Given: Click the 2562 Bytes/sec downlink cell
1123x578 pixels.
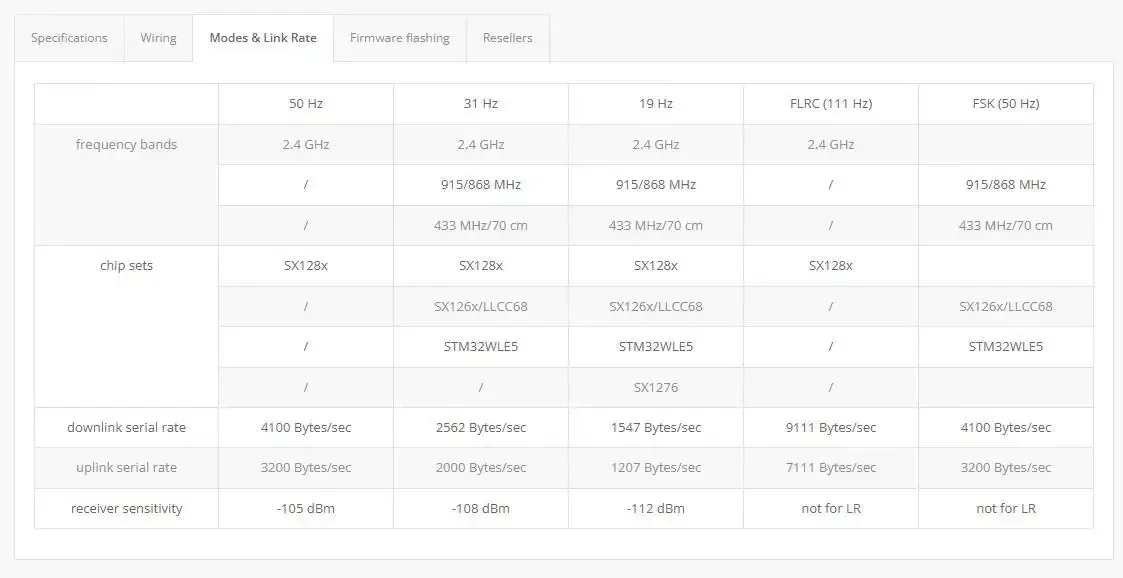Looking at the screenshot, I should 481,428.
